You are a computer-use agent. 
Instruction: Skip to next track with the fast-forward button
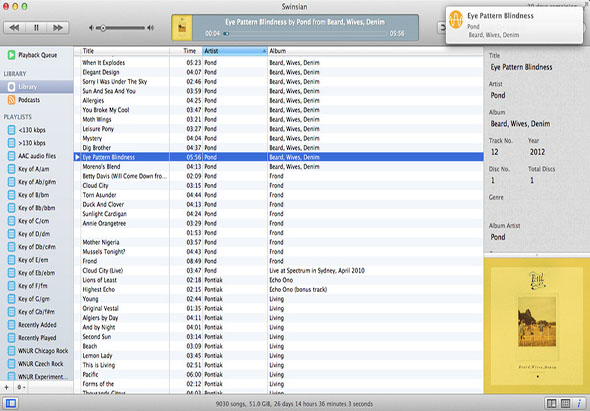[58, 28]
